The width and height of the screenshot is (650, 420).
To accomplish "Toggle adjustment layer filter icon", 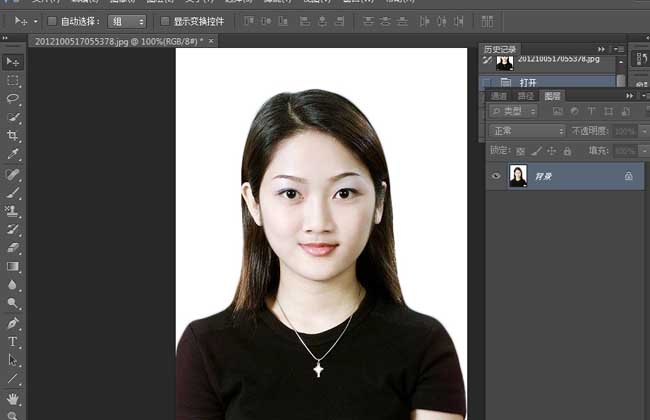I will point(575,111).
